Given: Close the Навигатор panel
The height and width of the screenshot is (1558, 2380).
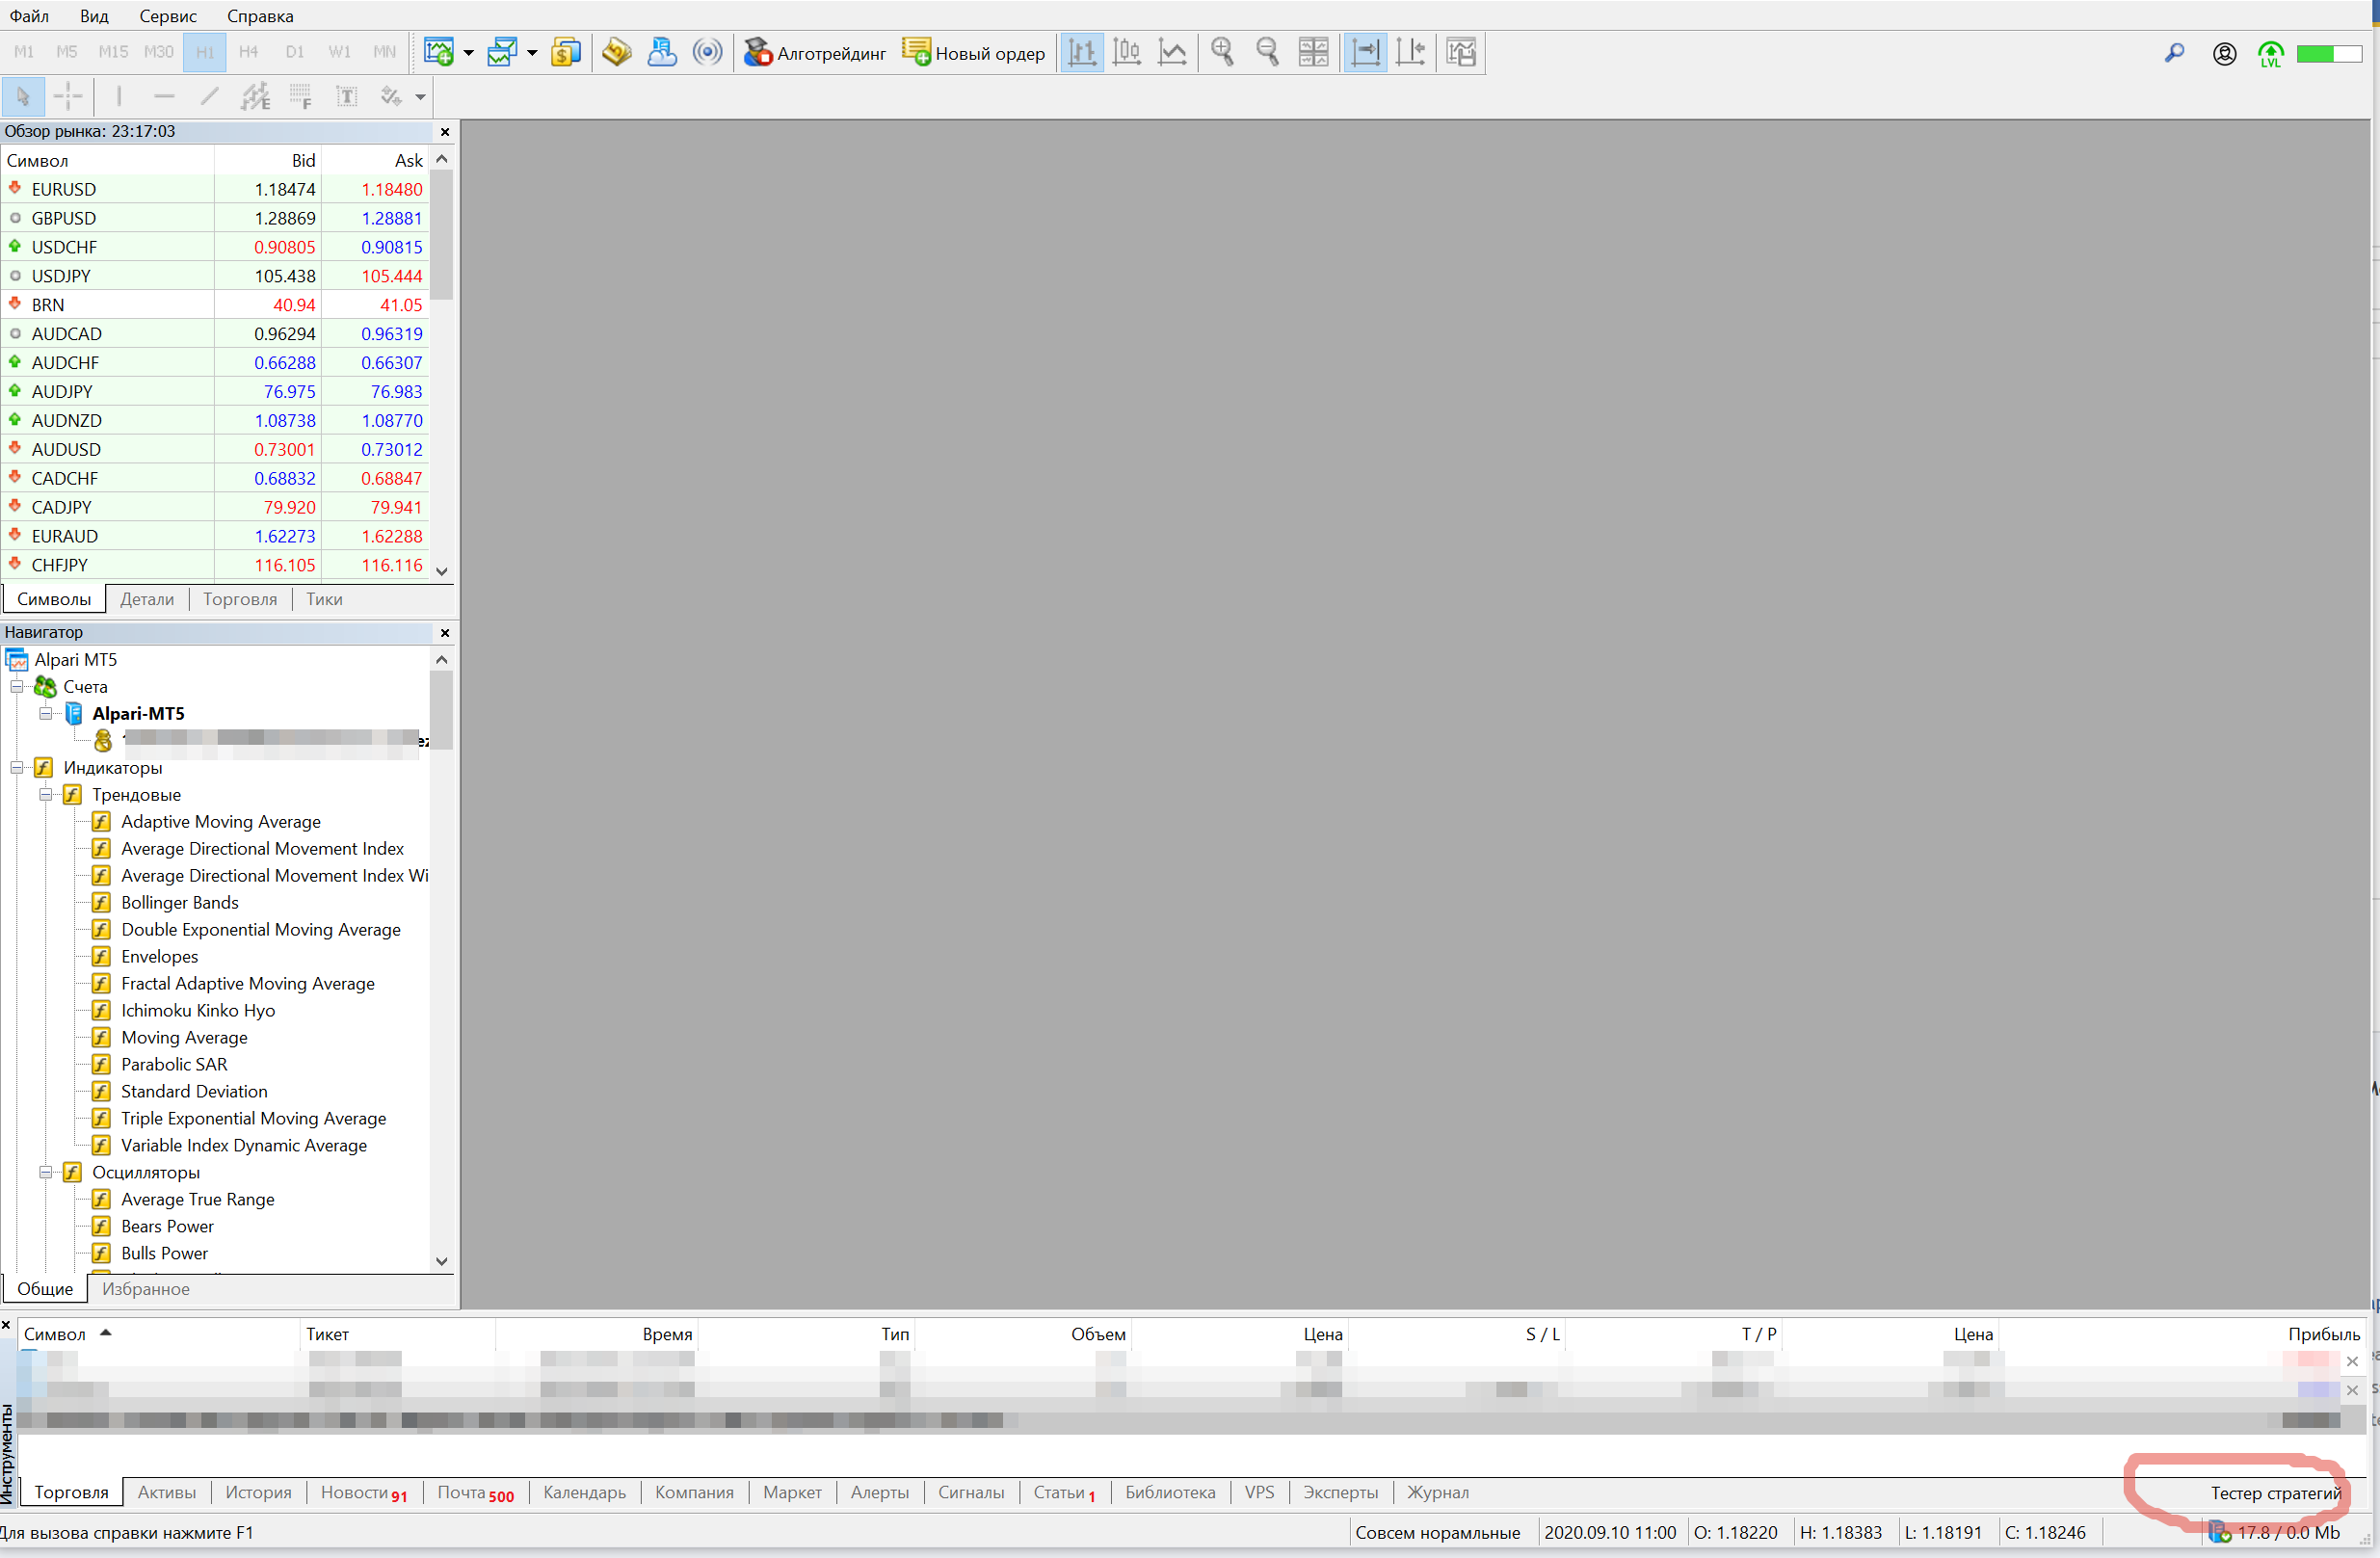Looking at the screenshot, I should (445, 633).
